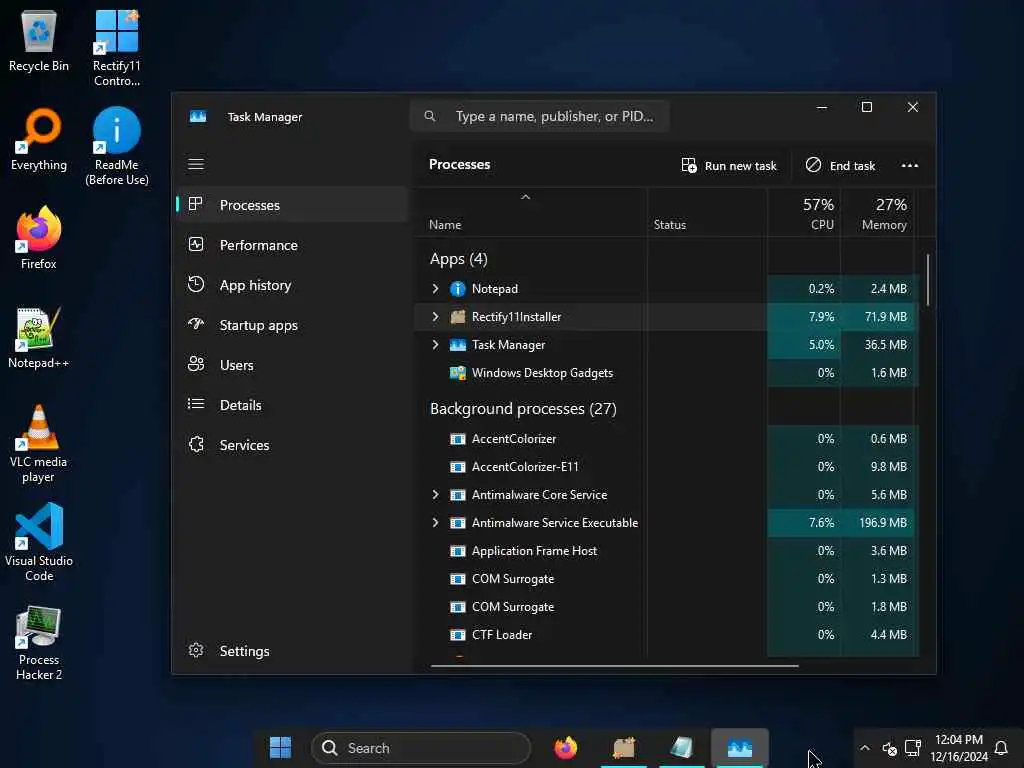Image resolution: width=1024 pixels, height=768 pixels.
Task: Expand the Rectify11Installer process group
Action: [x=436, y=317]
